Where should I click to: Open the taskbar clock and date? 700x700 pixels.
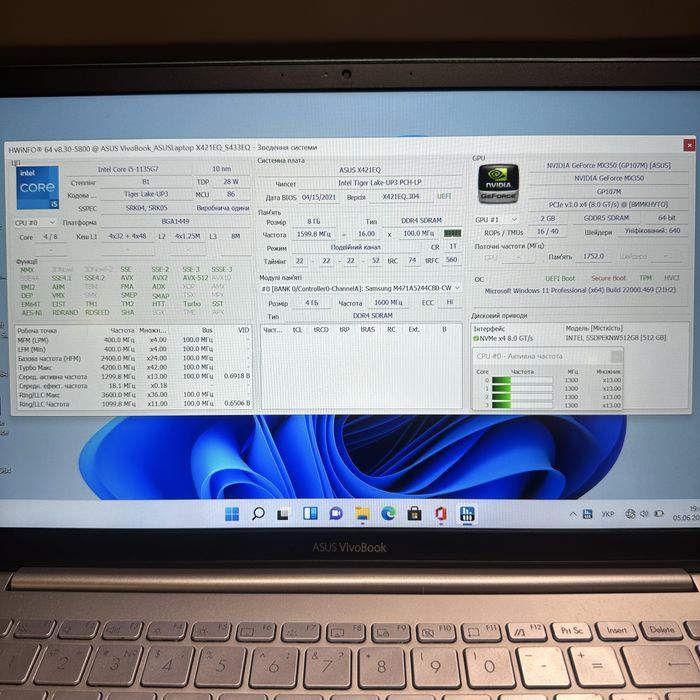[x=686, y=513]
